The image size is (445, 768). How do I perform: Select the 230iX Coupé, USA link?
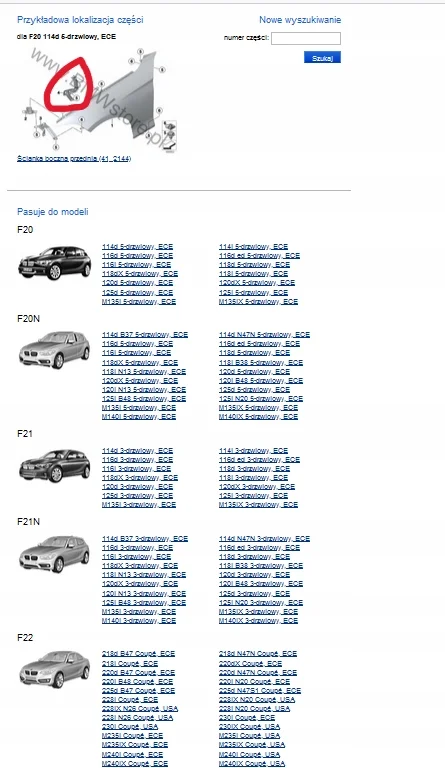pyautogui.click(x=250, y=727)
